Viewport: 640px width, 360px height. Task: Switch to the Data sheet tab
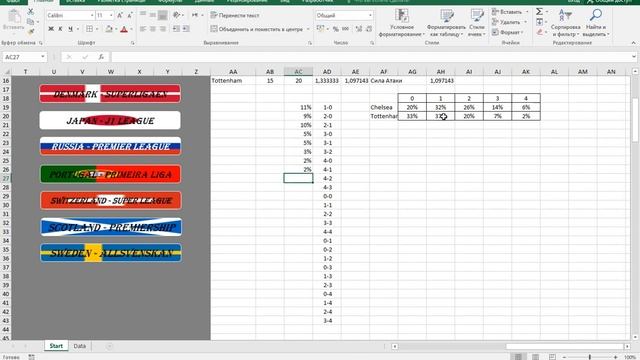coord(80,346)
